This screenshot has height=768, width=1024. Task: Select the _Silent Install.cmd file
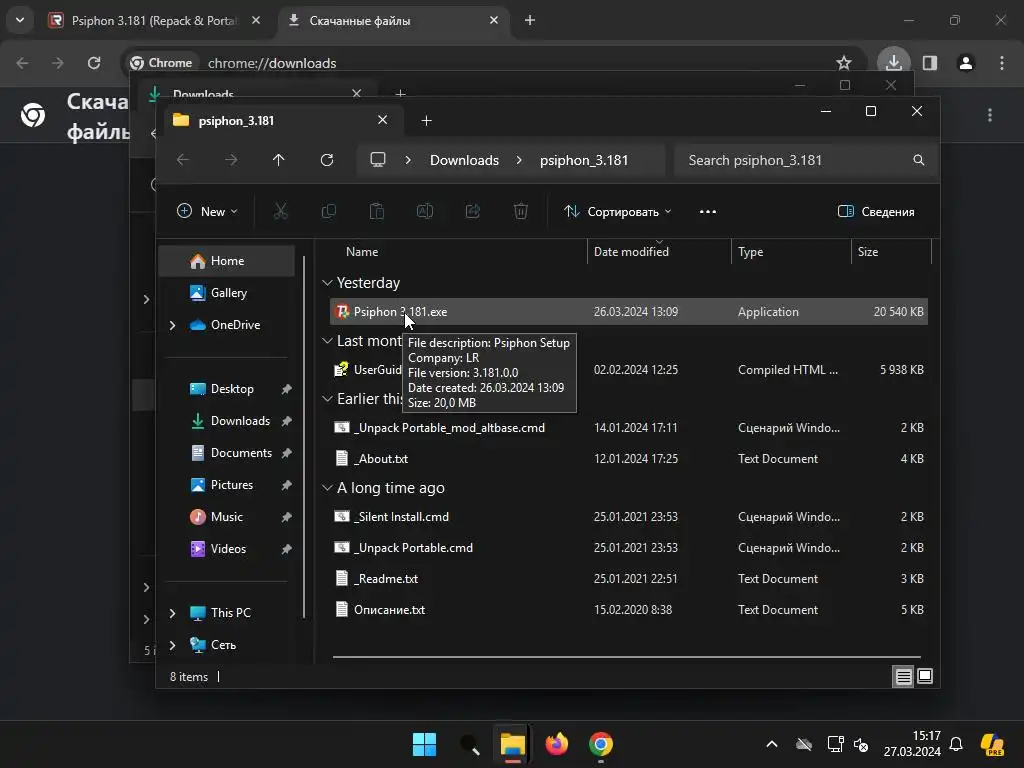pos(628,517)
